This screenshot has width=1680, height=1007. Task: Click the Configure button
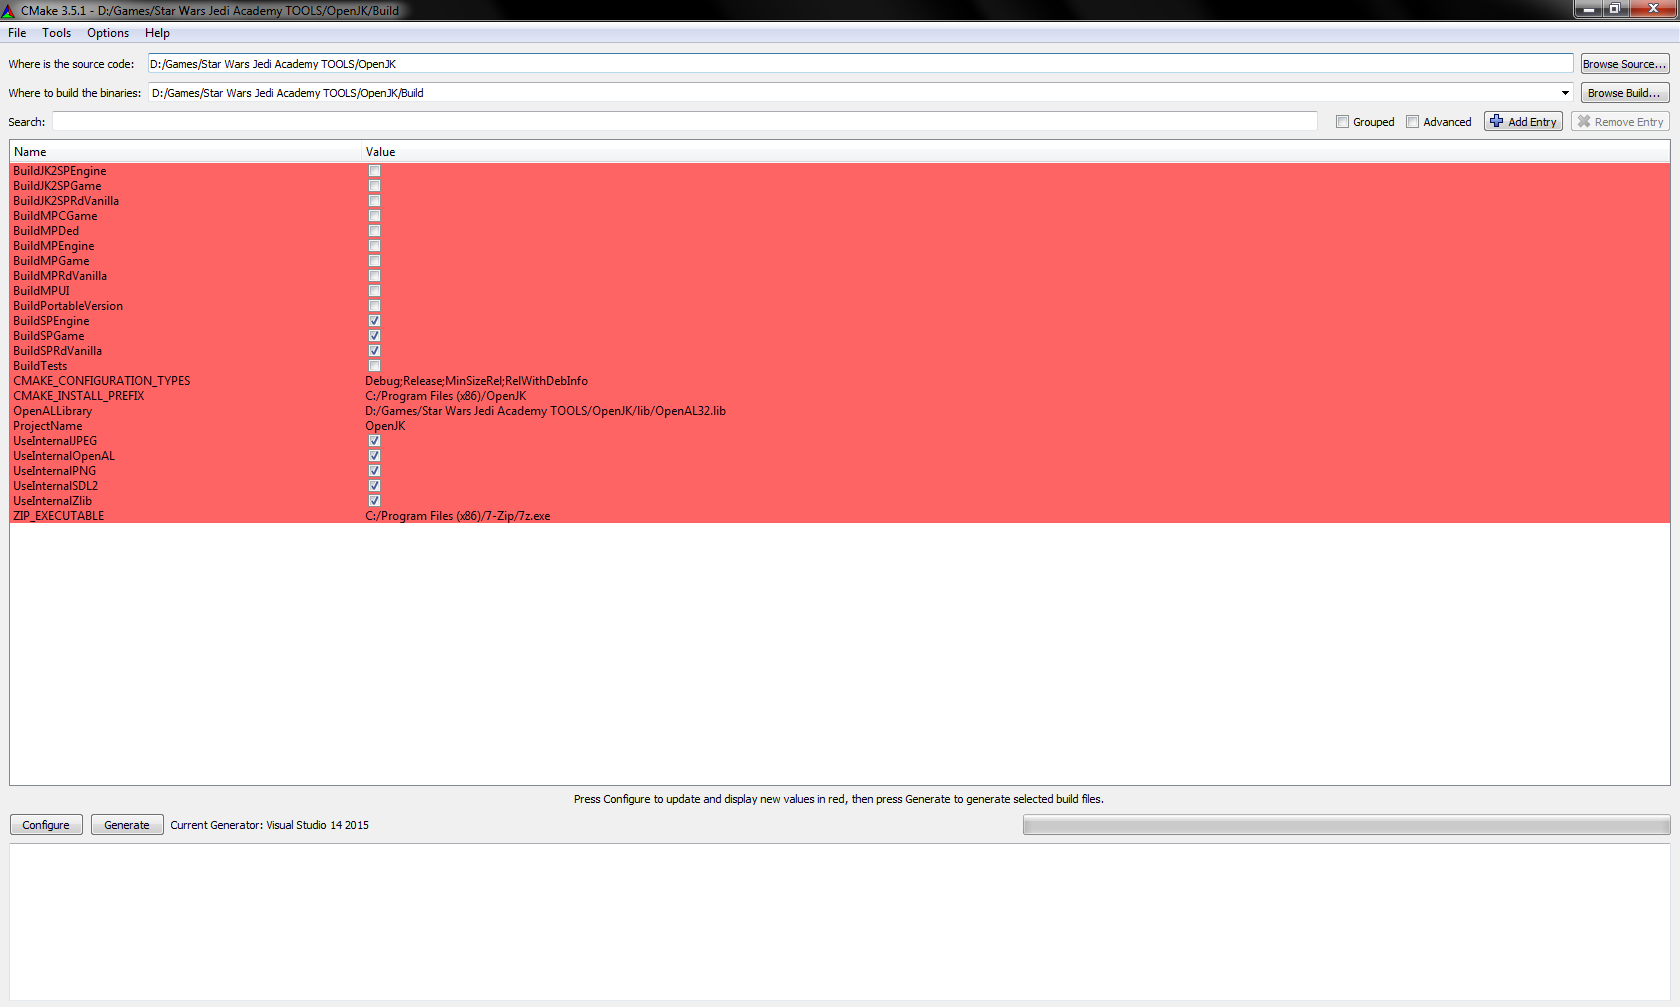pos(46,825)
